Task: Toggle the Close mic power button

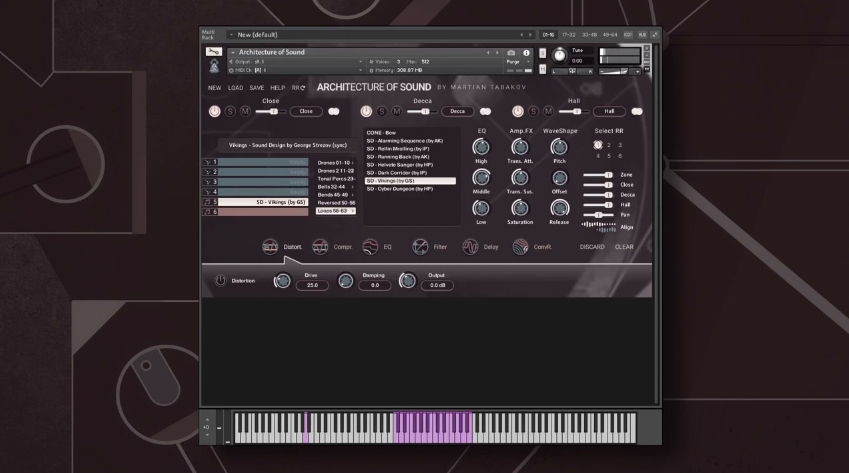Action: (214, 111)
